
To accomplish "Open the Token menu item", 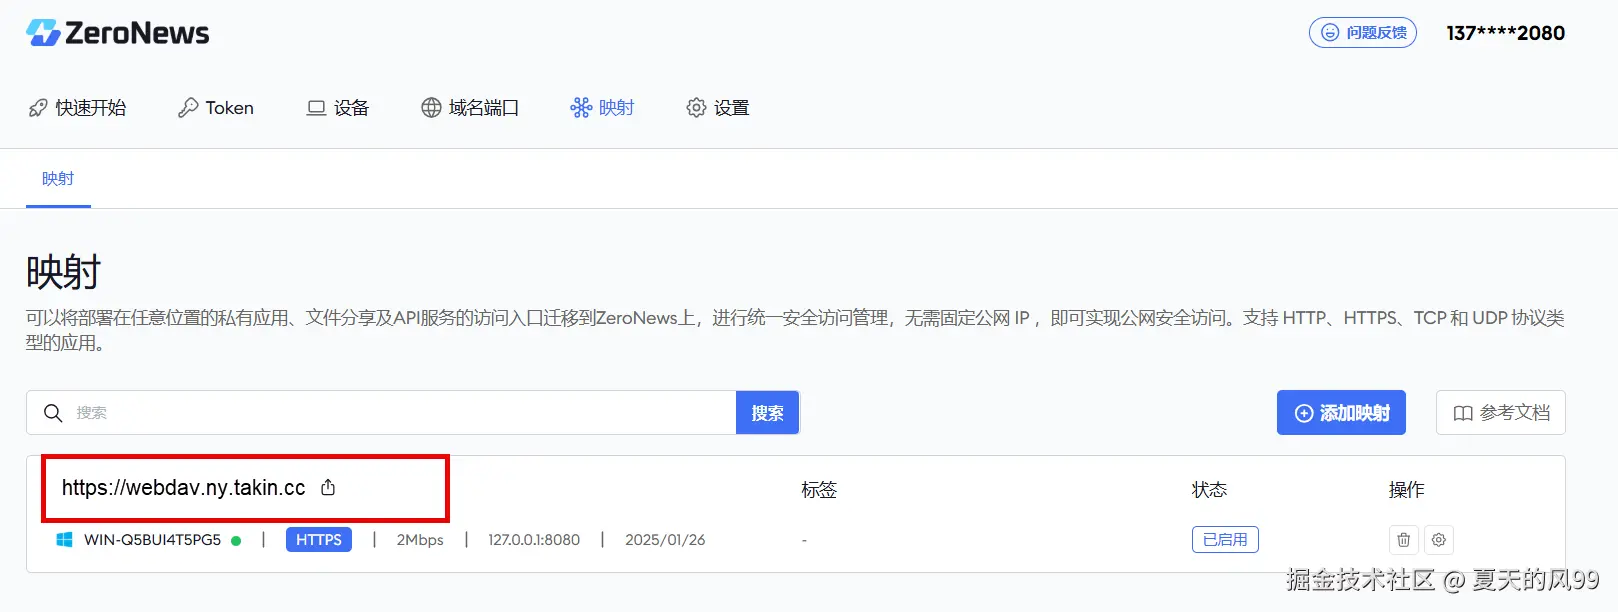I will [x=216, y=108].
